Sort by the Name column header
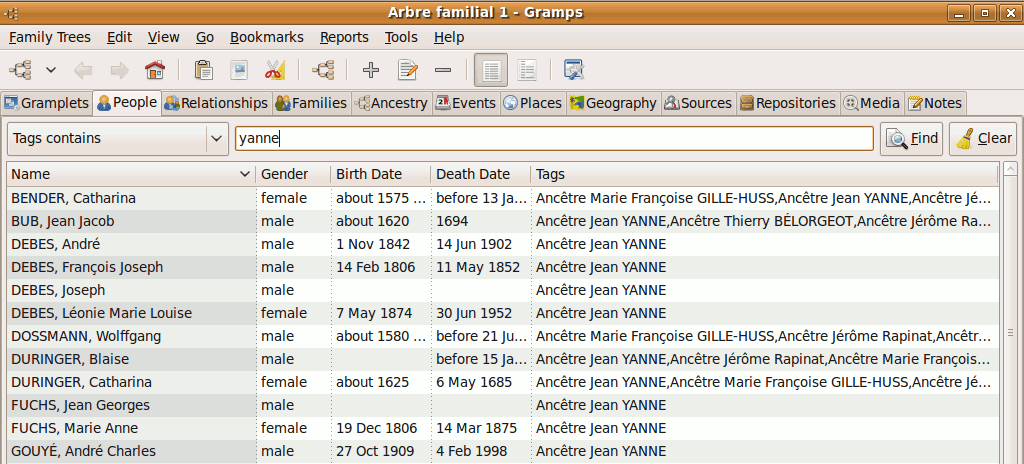This screenshot has width=1024, height=464. [x=131, y=174]
